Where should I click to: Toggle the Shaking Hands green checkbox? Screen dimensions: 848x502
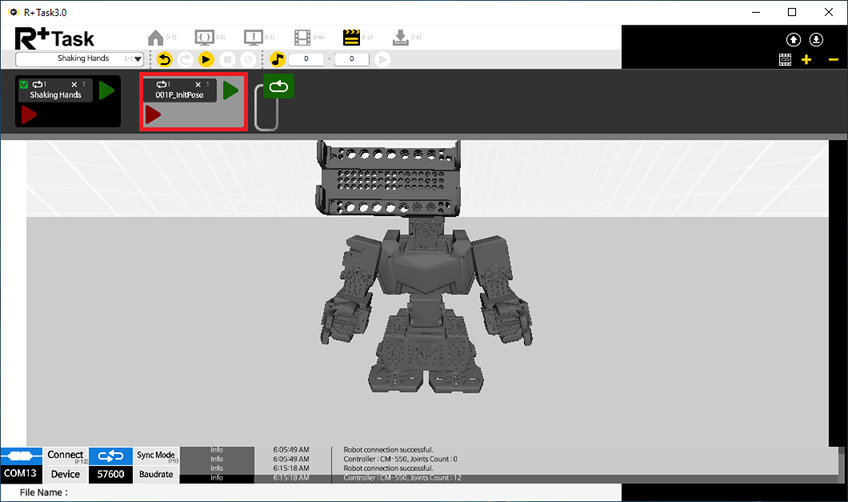point(25,85)
